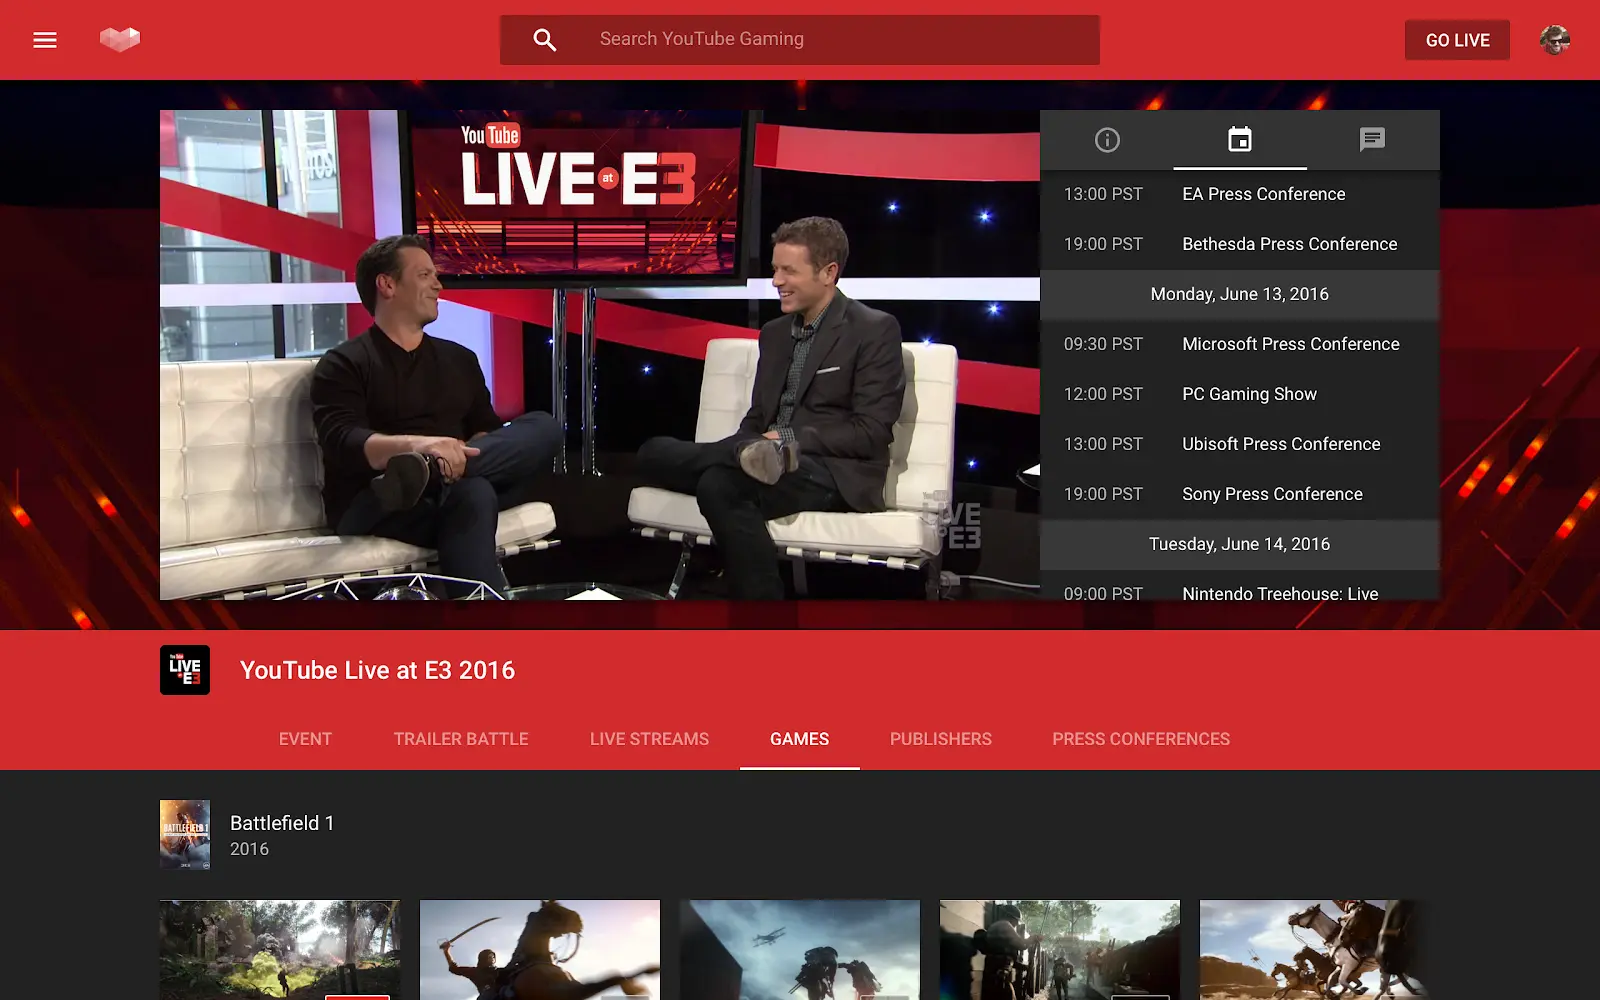Image resolution: width=1600 pixels, height=1000 pixels.
Task: Open the EVENT tab
Action: tap(305, 739)
